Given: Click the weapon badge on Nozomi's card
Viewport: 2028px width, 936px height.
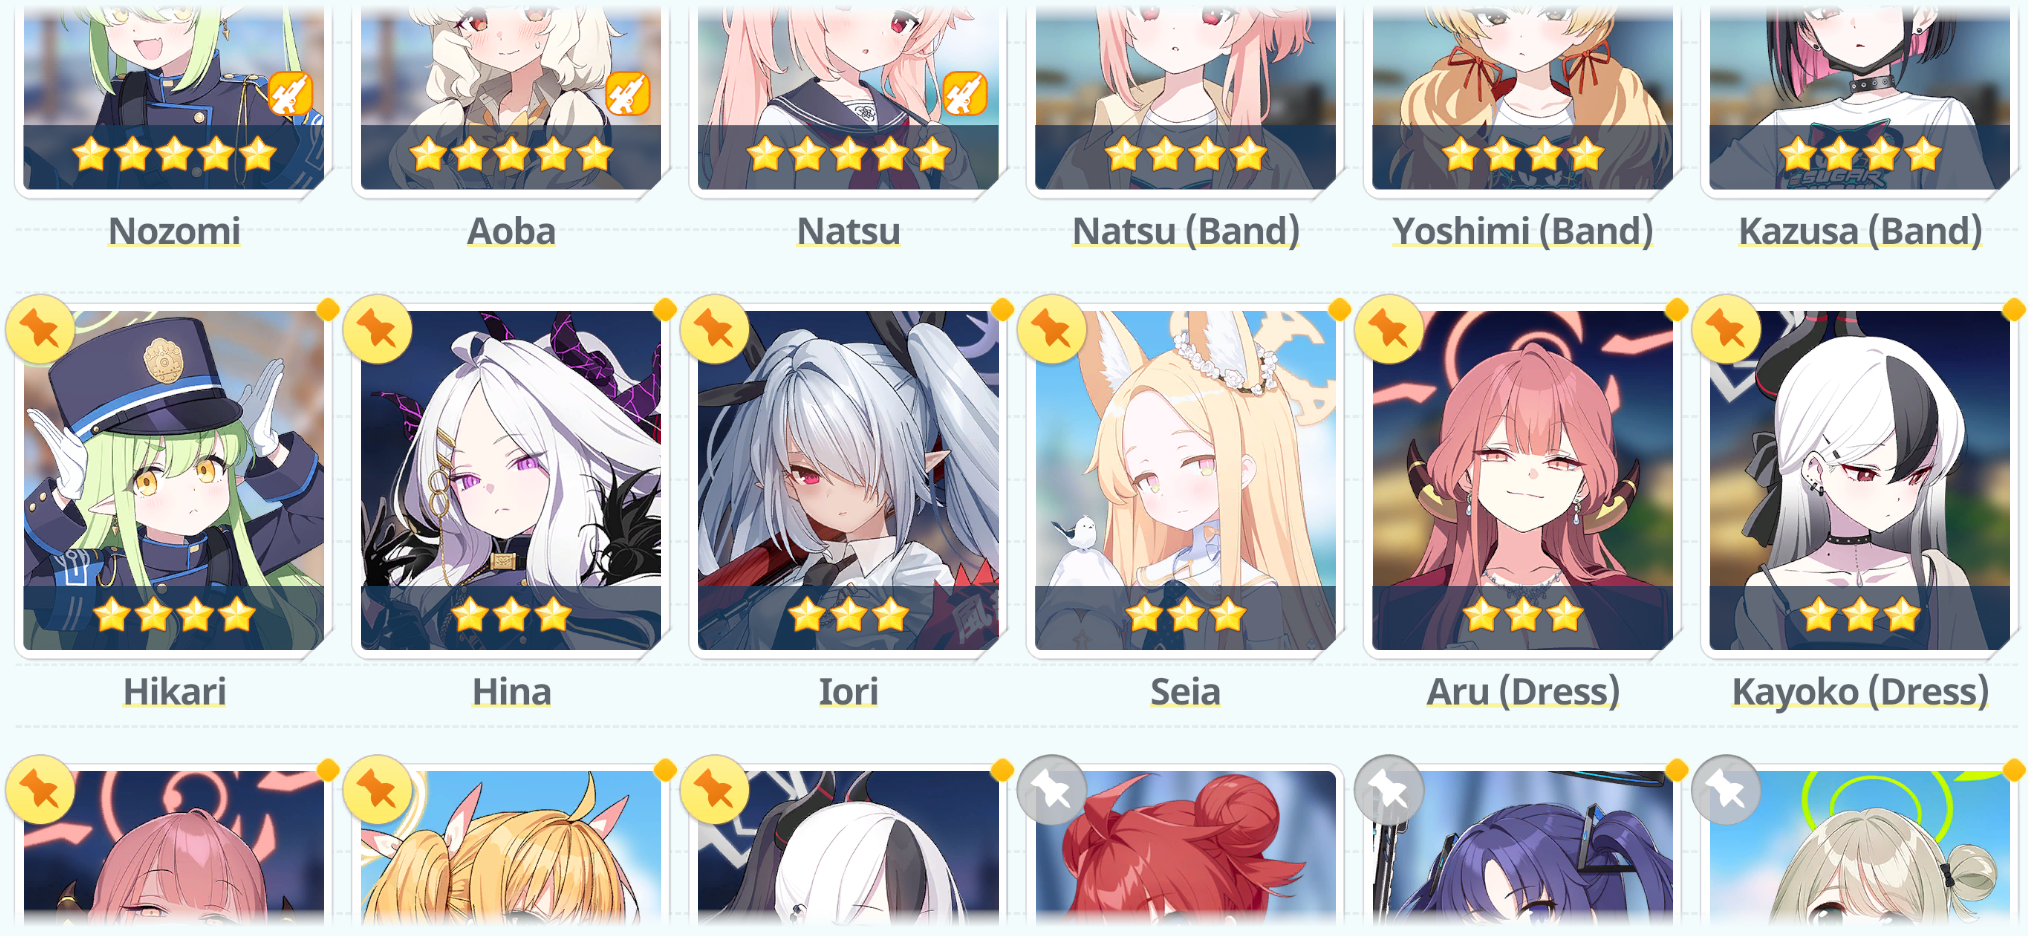Looking at the screenshot, I should click(x=290, y=95).
